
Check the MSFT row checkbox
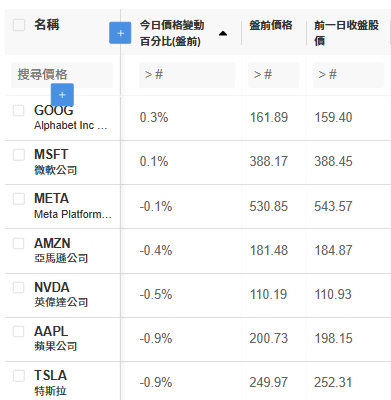(19, 155)
